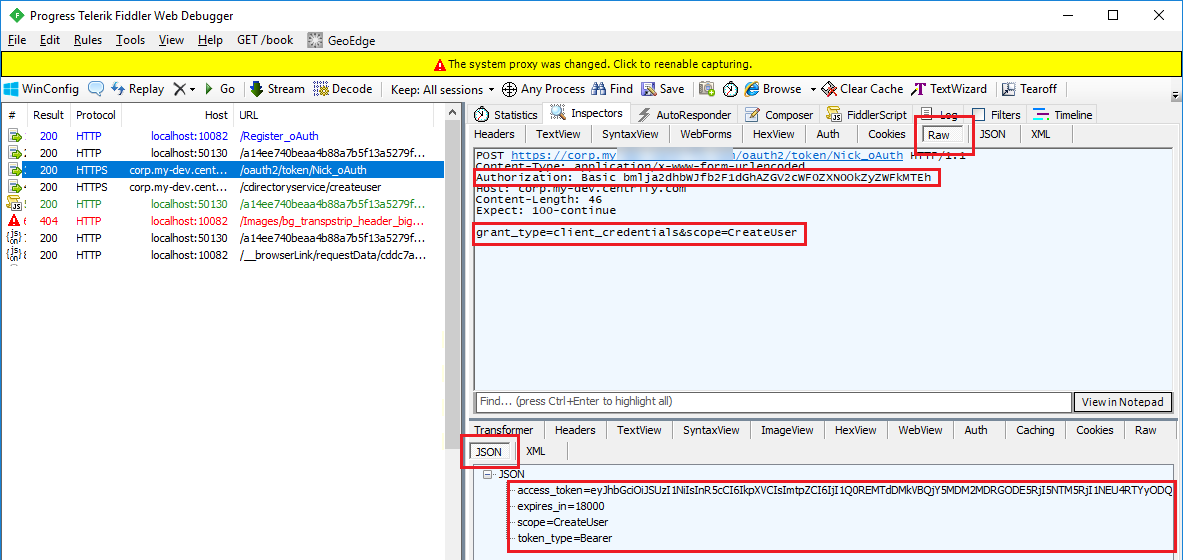Clear Cache from the toolbar
Image resolution: width=1183 pixels, height=560 pixels.
tap(862, 89)
